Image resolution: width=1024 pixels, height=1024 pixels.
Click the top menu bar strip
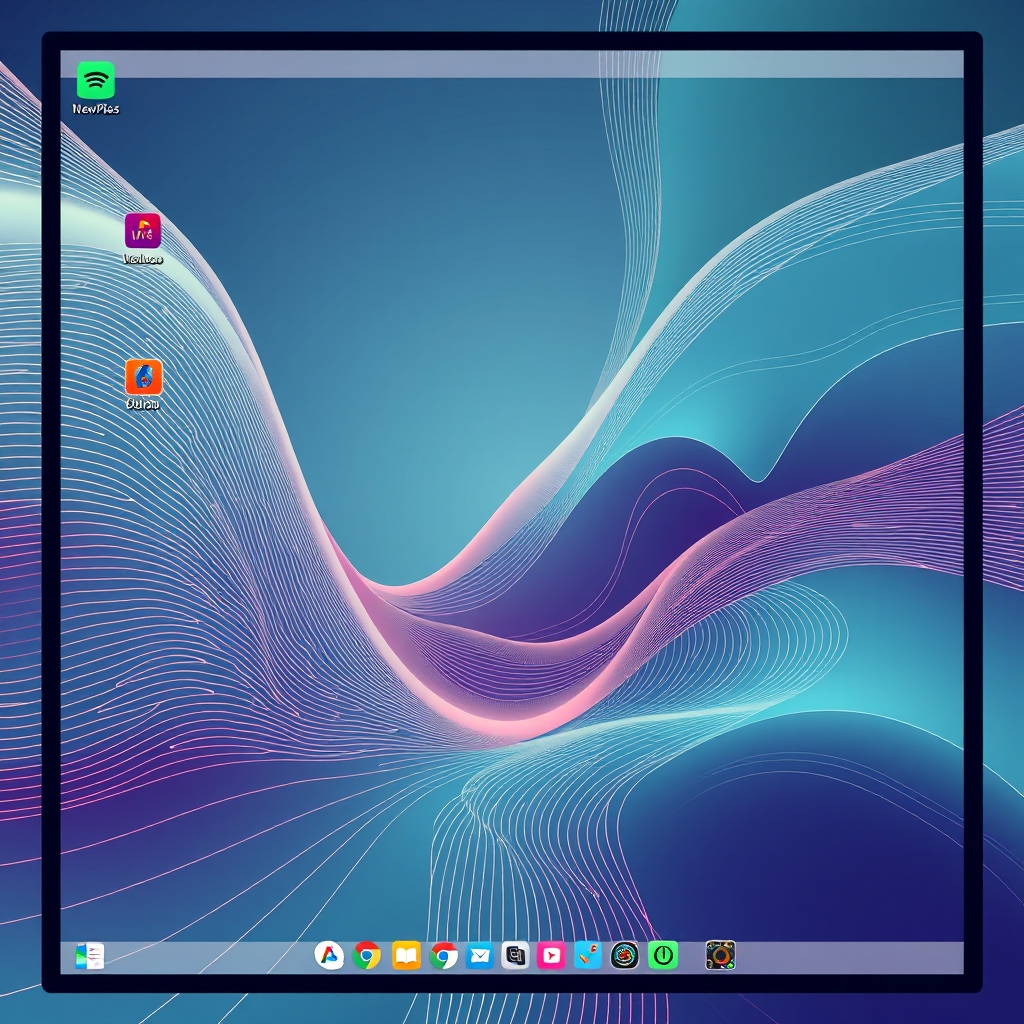point(500,63)
